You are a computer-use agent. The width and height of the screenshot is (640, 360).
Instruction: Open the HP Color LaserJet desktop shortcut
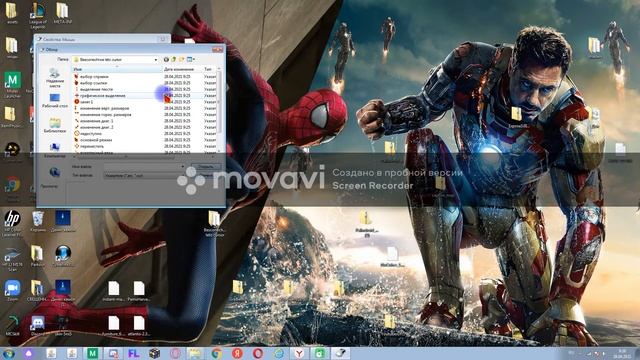coord(12,223)
